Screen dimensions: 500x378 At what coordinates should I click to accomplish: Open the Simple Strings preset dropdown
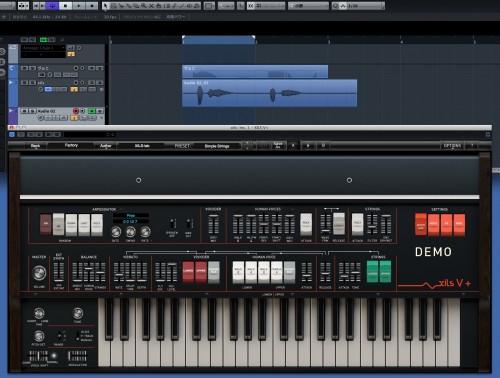pyautogui.click(x=217, y=146)
